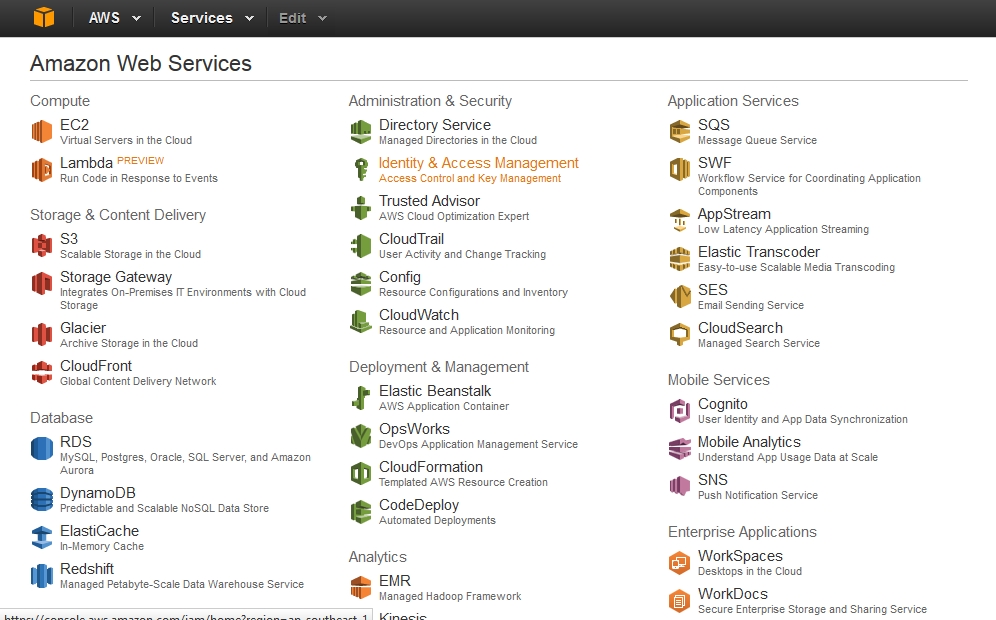
Task: Click the Config service icon
Action: pyautogui.click(x=361, y=284)
